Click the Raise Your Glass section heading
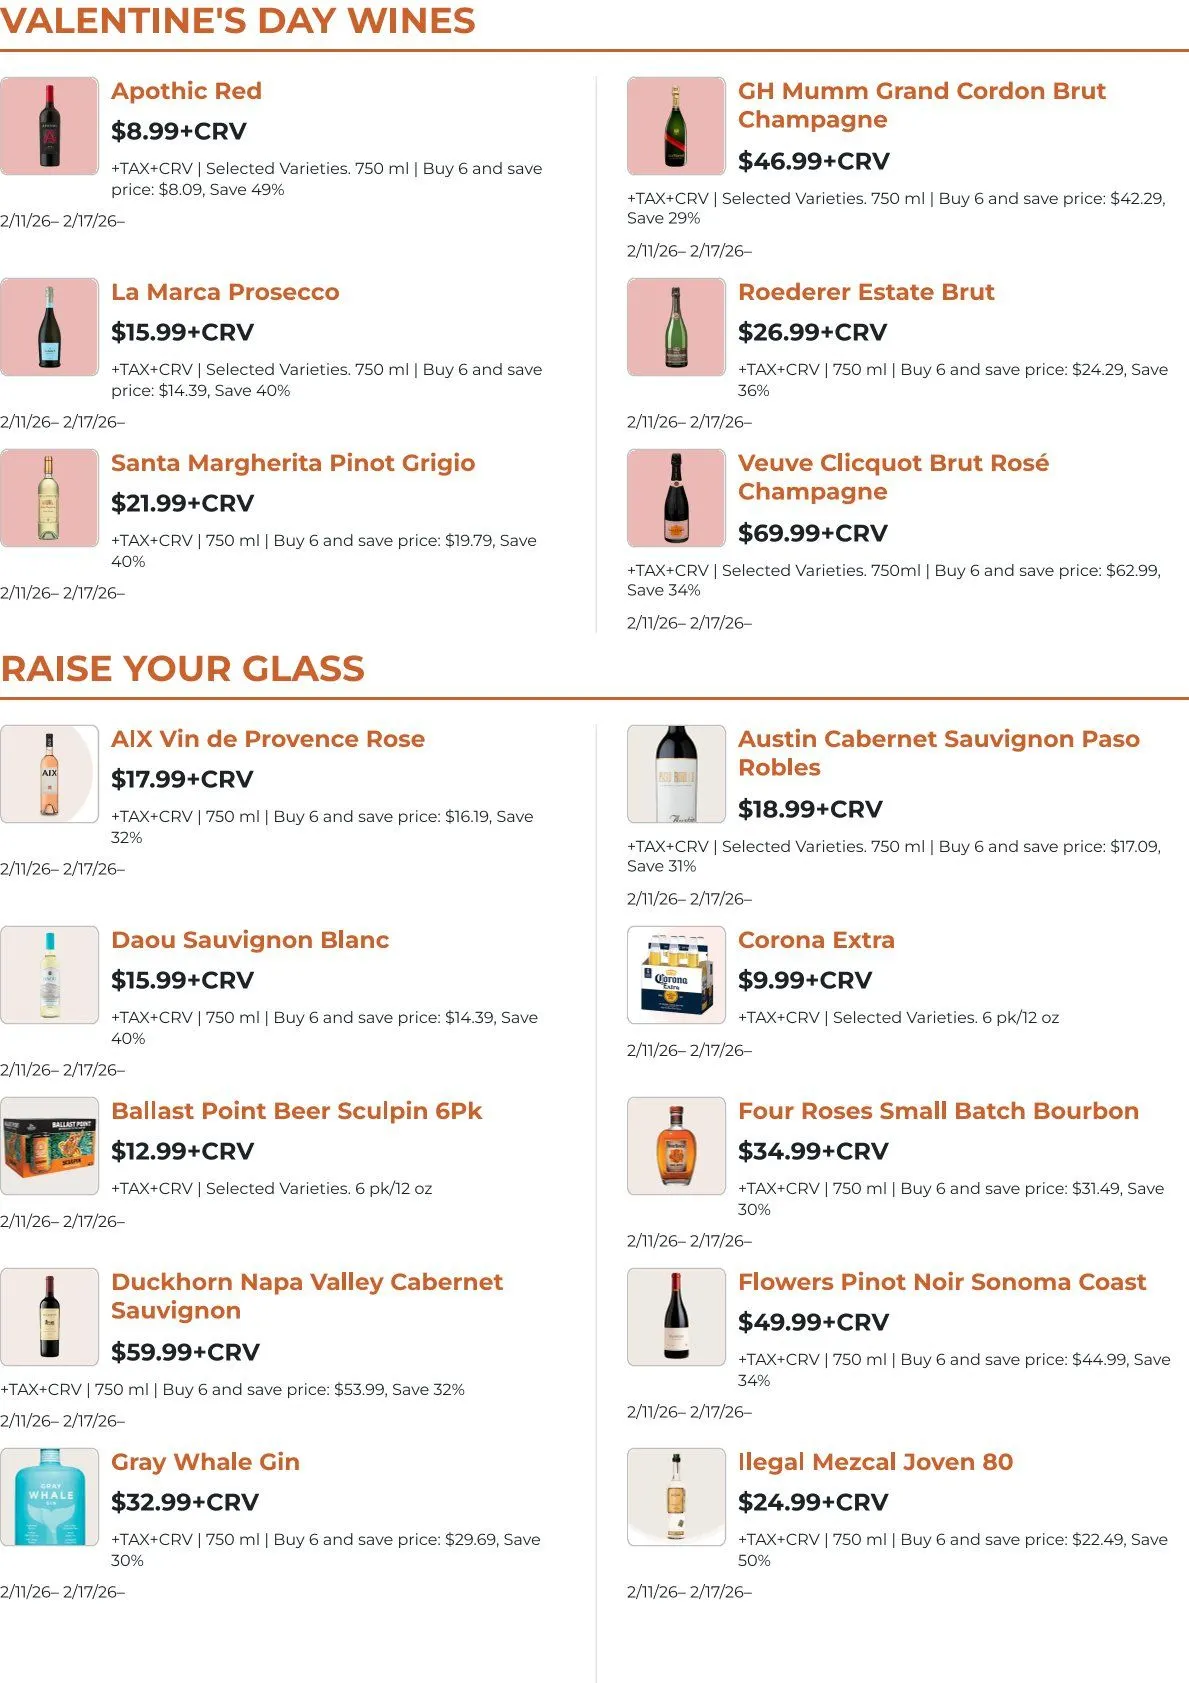 [183, 669]
